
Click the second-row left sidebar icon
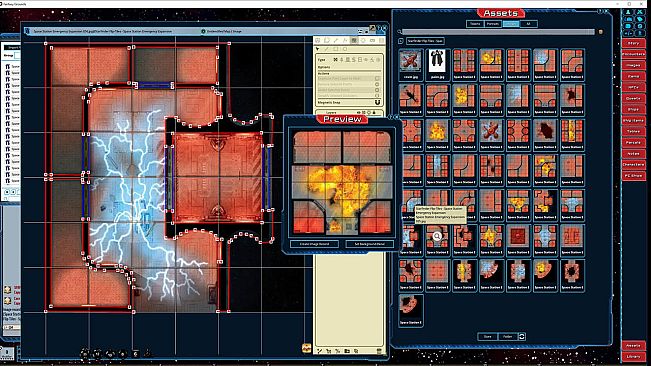coord(628,19)
